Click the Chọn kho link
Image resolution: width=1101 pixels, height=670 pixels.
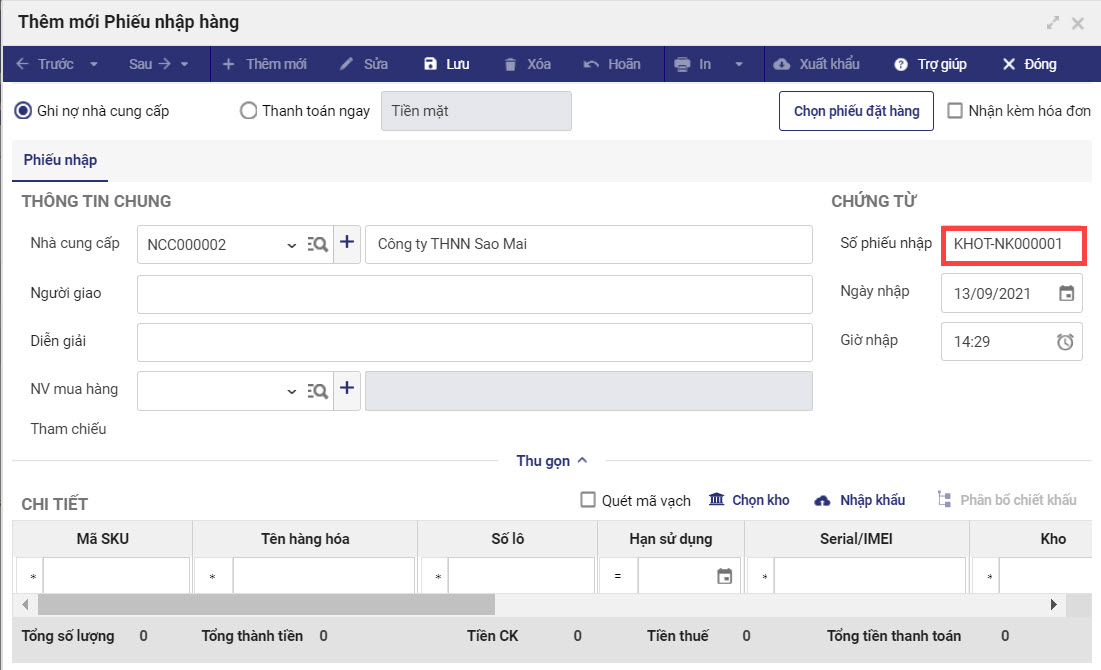point(750,500)
